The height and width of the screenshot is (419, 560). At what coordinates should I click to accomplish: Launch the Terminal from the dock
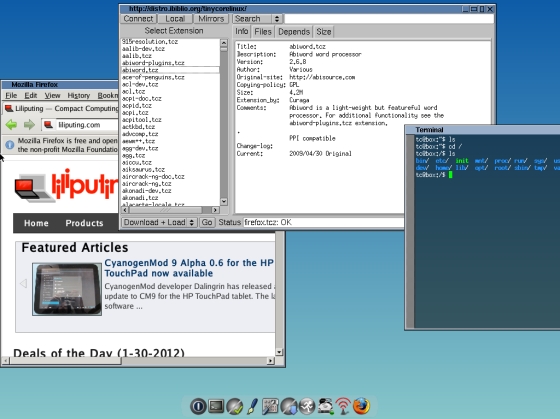pyautogui.click(x=216, y=406)
